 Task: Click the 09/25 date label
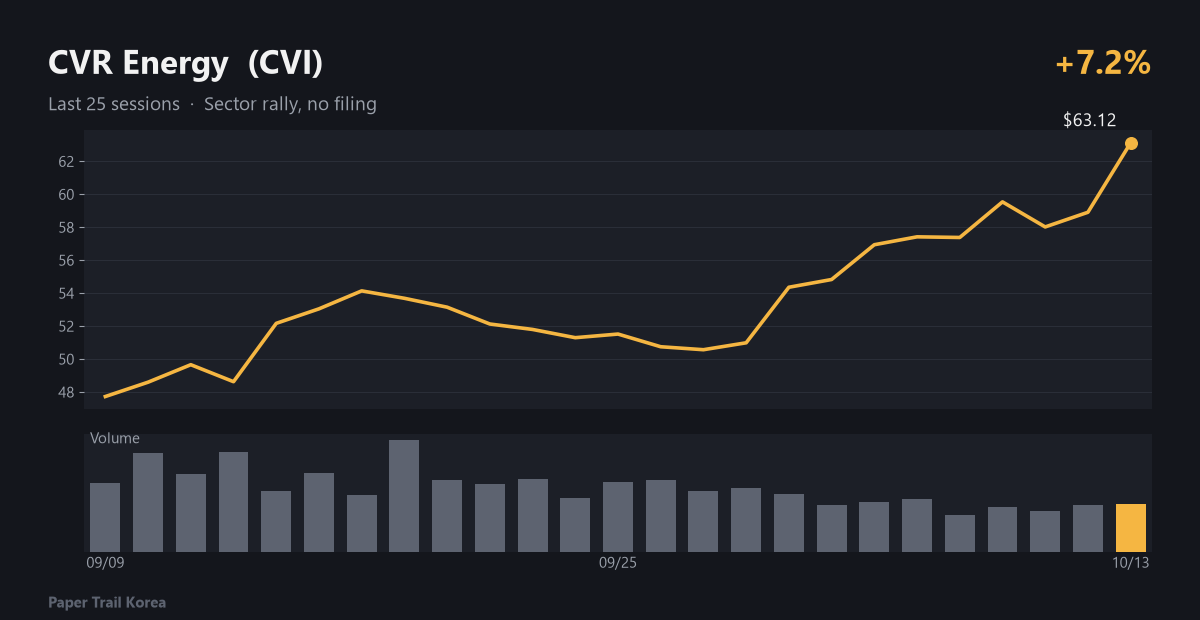pyautogui.click(x=618, y=563)
